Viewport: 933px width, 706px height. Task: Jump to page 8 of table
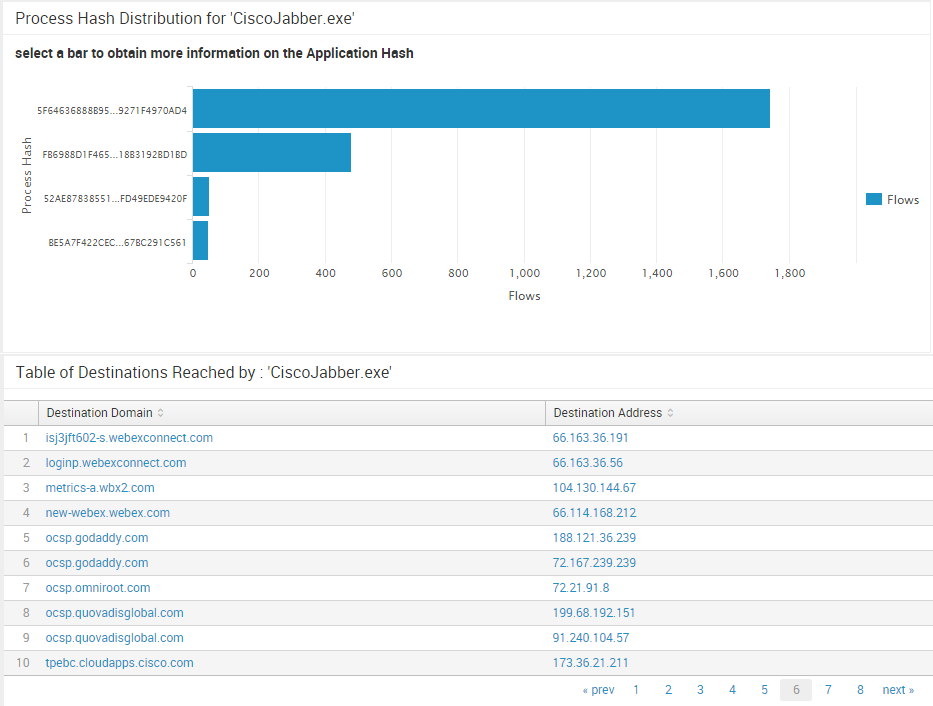860,690
